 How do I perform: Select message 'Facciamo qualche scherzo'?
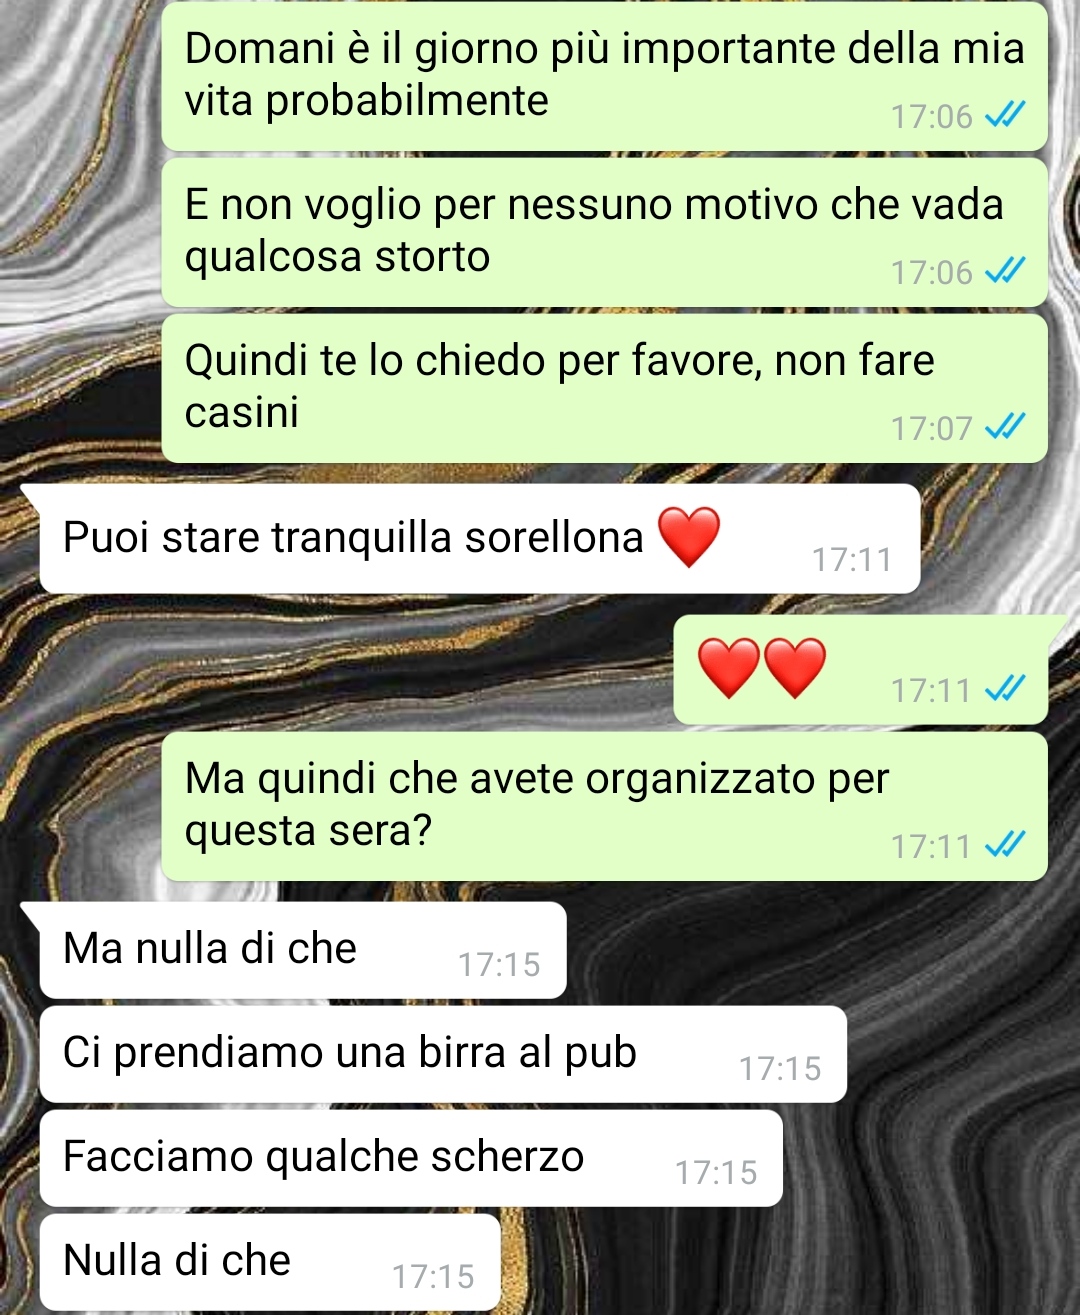(411, 1158)
